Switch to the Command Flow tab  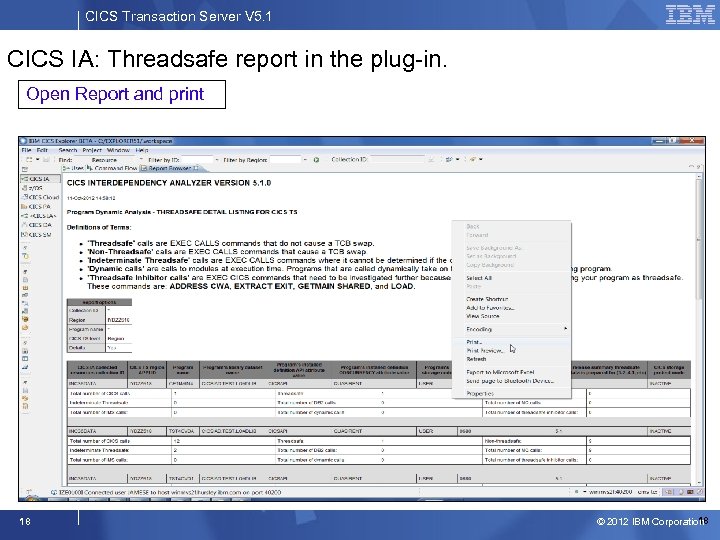(112, 169)
